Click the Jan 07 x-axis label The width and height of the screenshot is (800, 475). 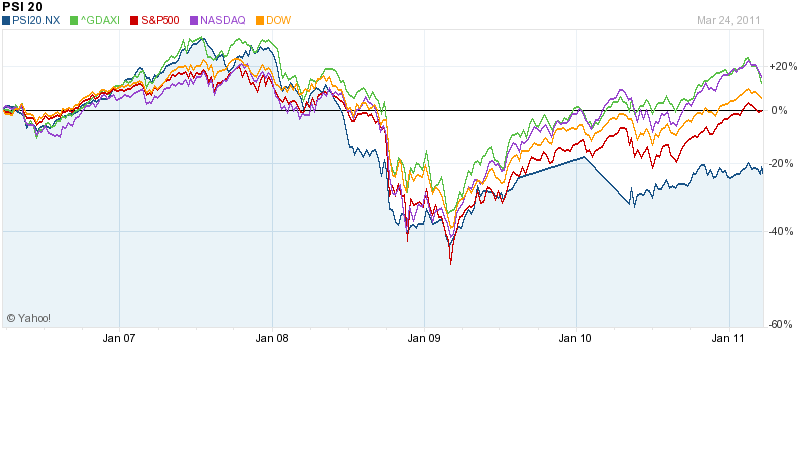pos(119,338)
